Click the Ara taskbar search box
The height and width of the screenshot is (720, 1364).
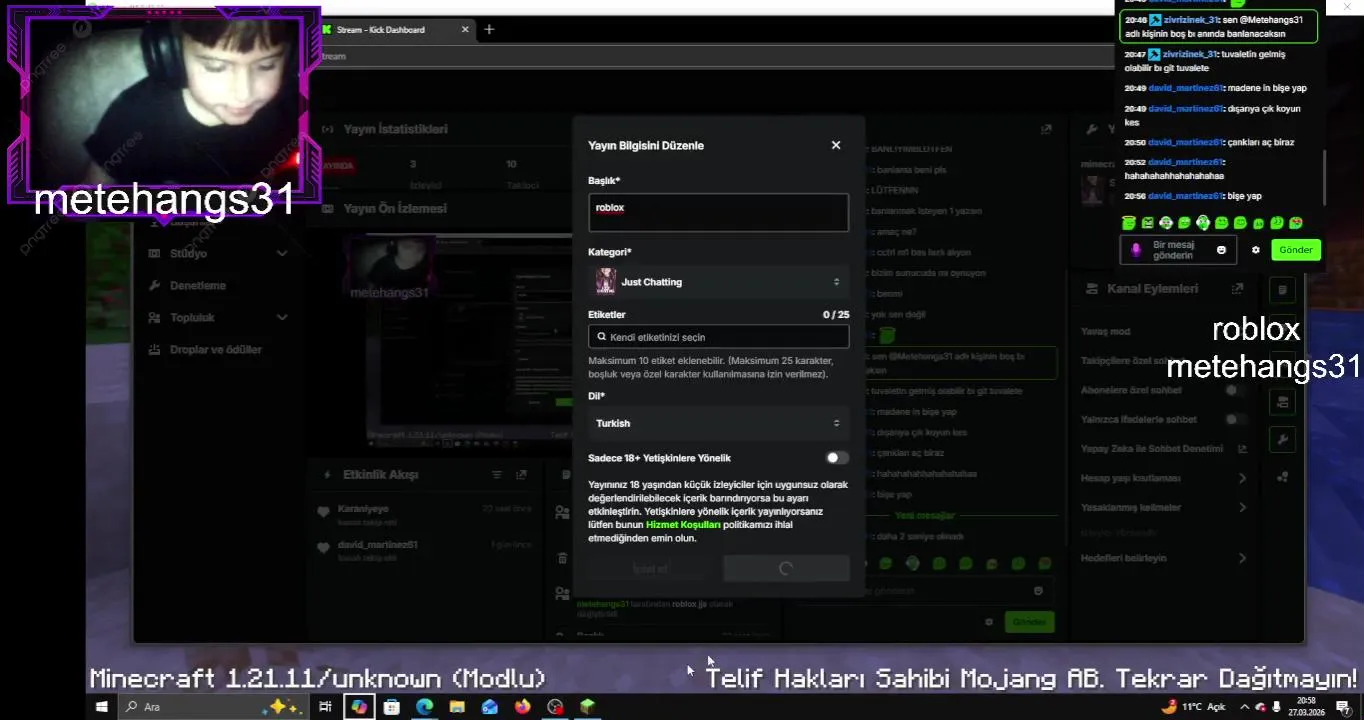pos(213,707)
